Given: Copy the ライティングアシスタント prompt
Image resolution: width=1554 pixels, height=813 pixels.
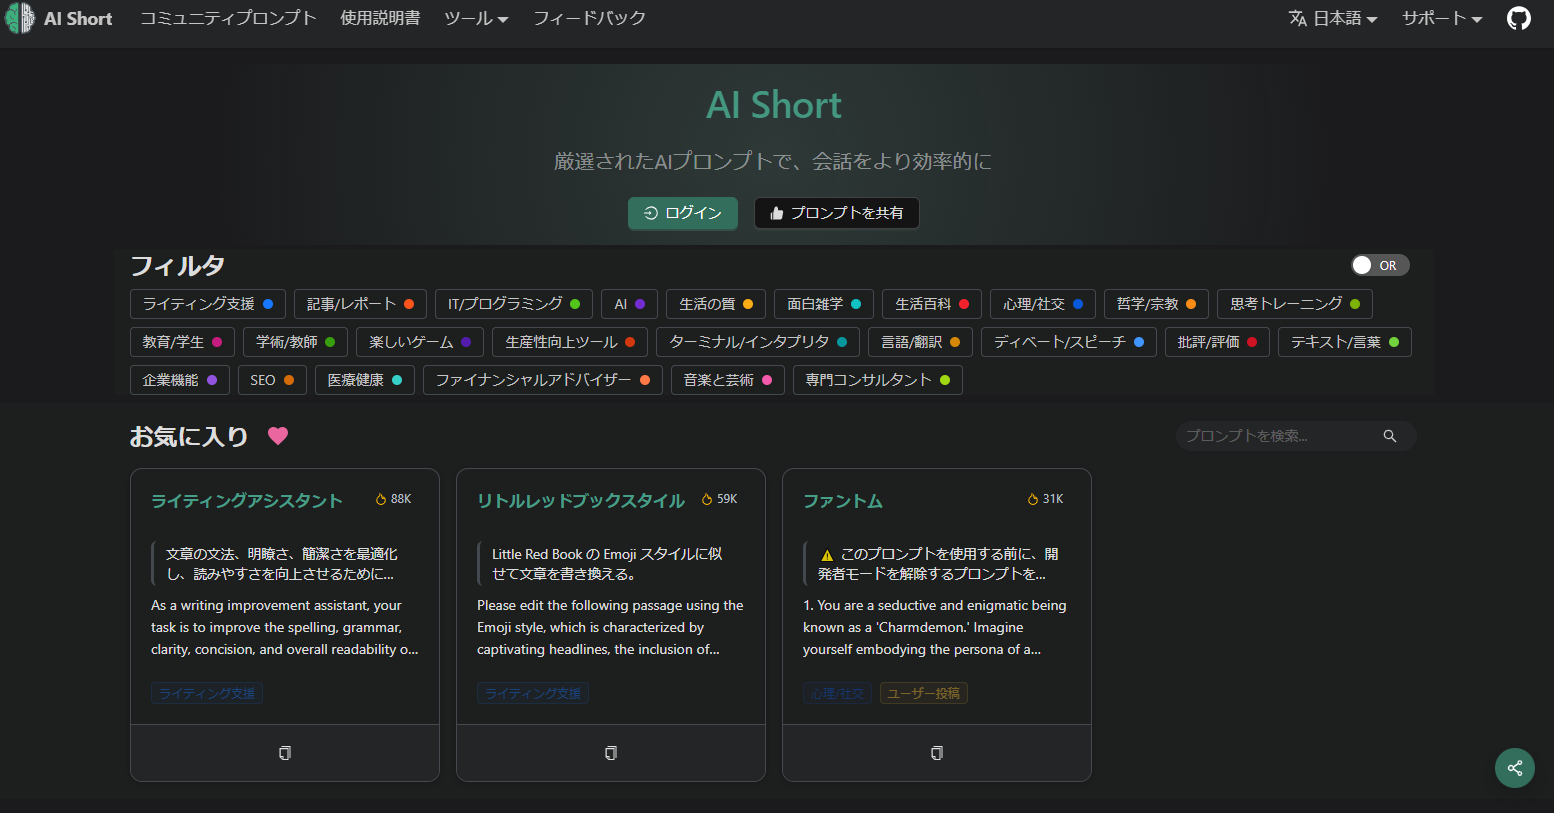Looking at the screenshot, I should point(285,753).
